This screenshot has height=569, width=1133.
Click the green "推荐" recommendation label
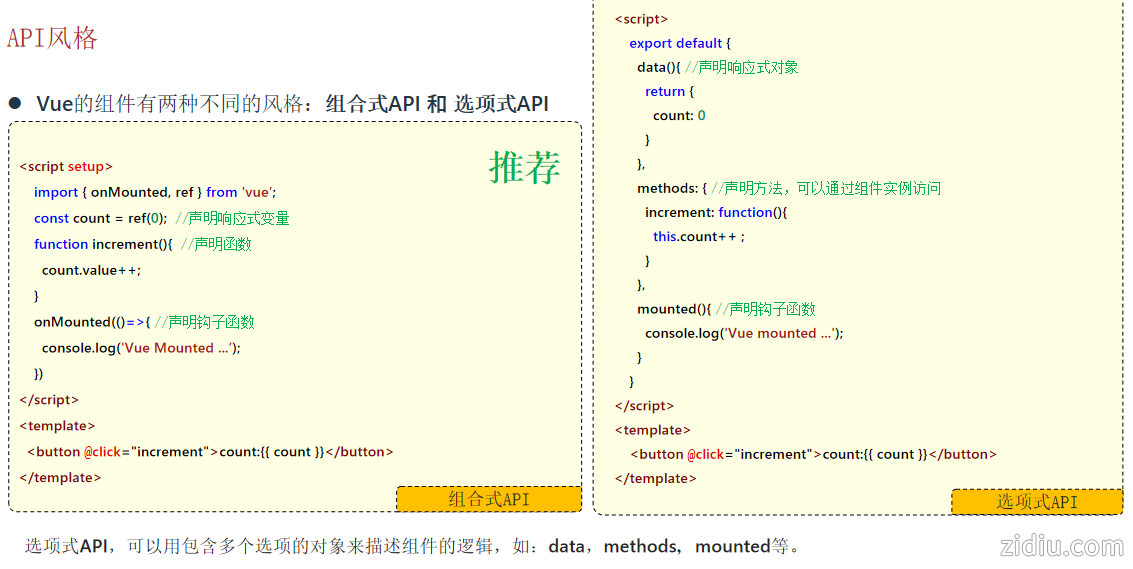524,168
